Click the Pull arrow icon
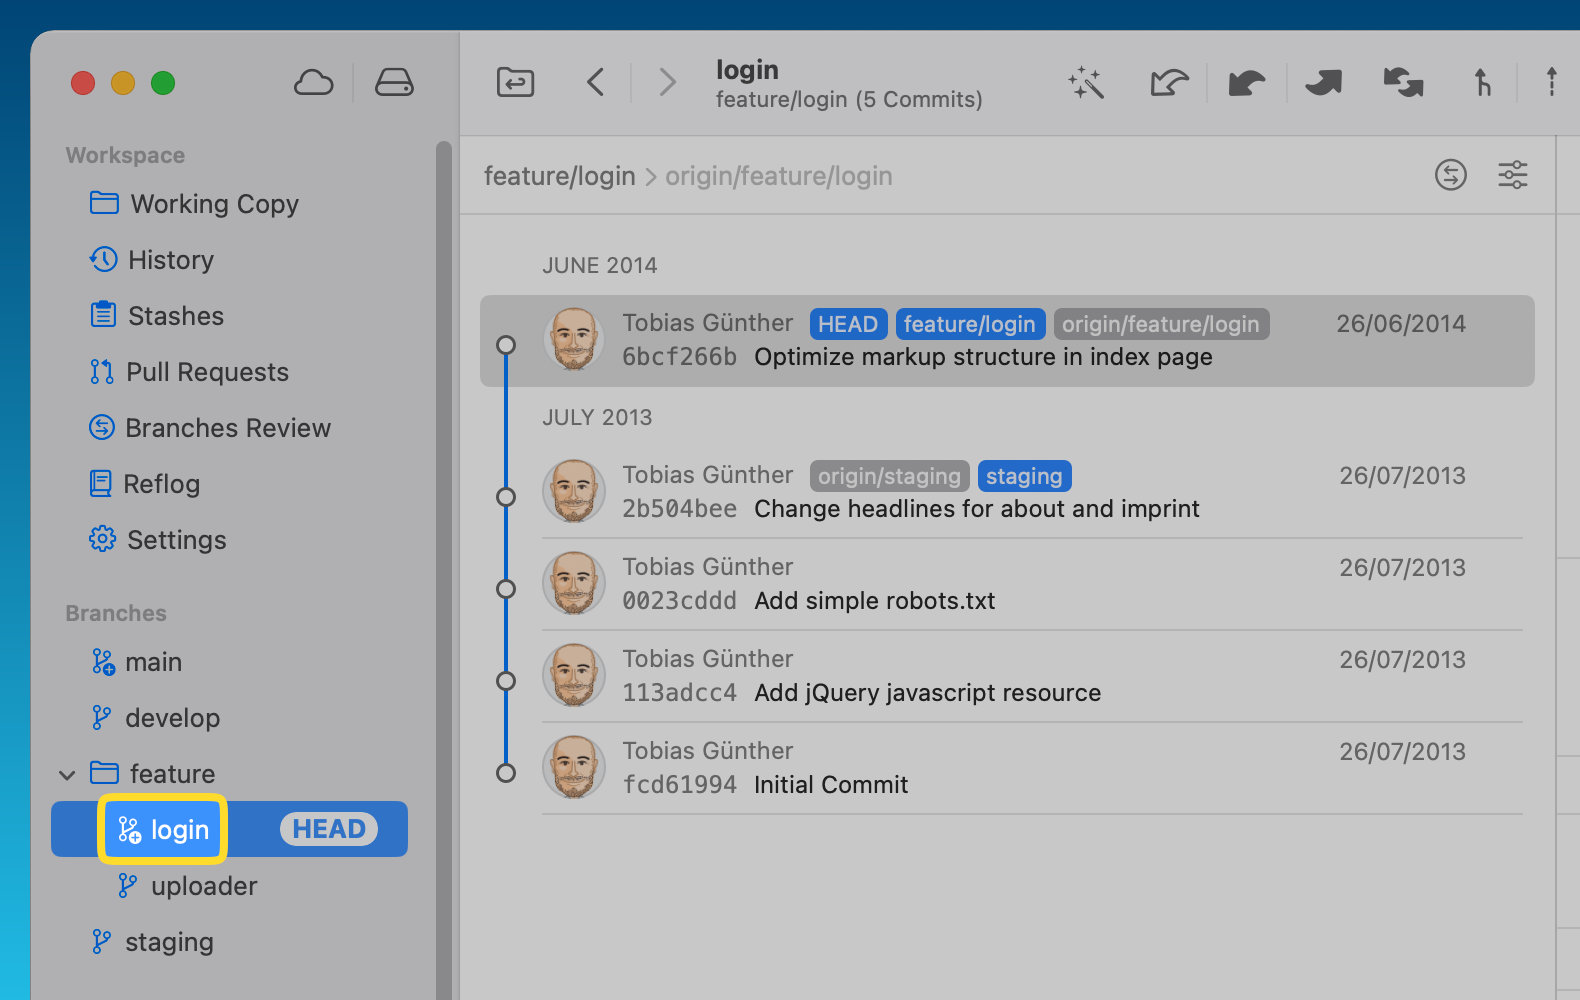This screenshot has width=1580, height=1000. [x=1246, y=83]
